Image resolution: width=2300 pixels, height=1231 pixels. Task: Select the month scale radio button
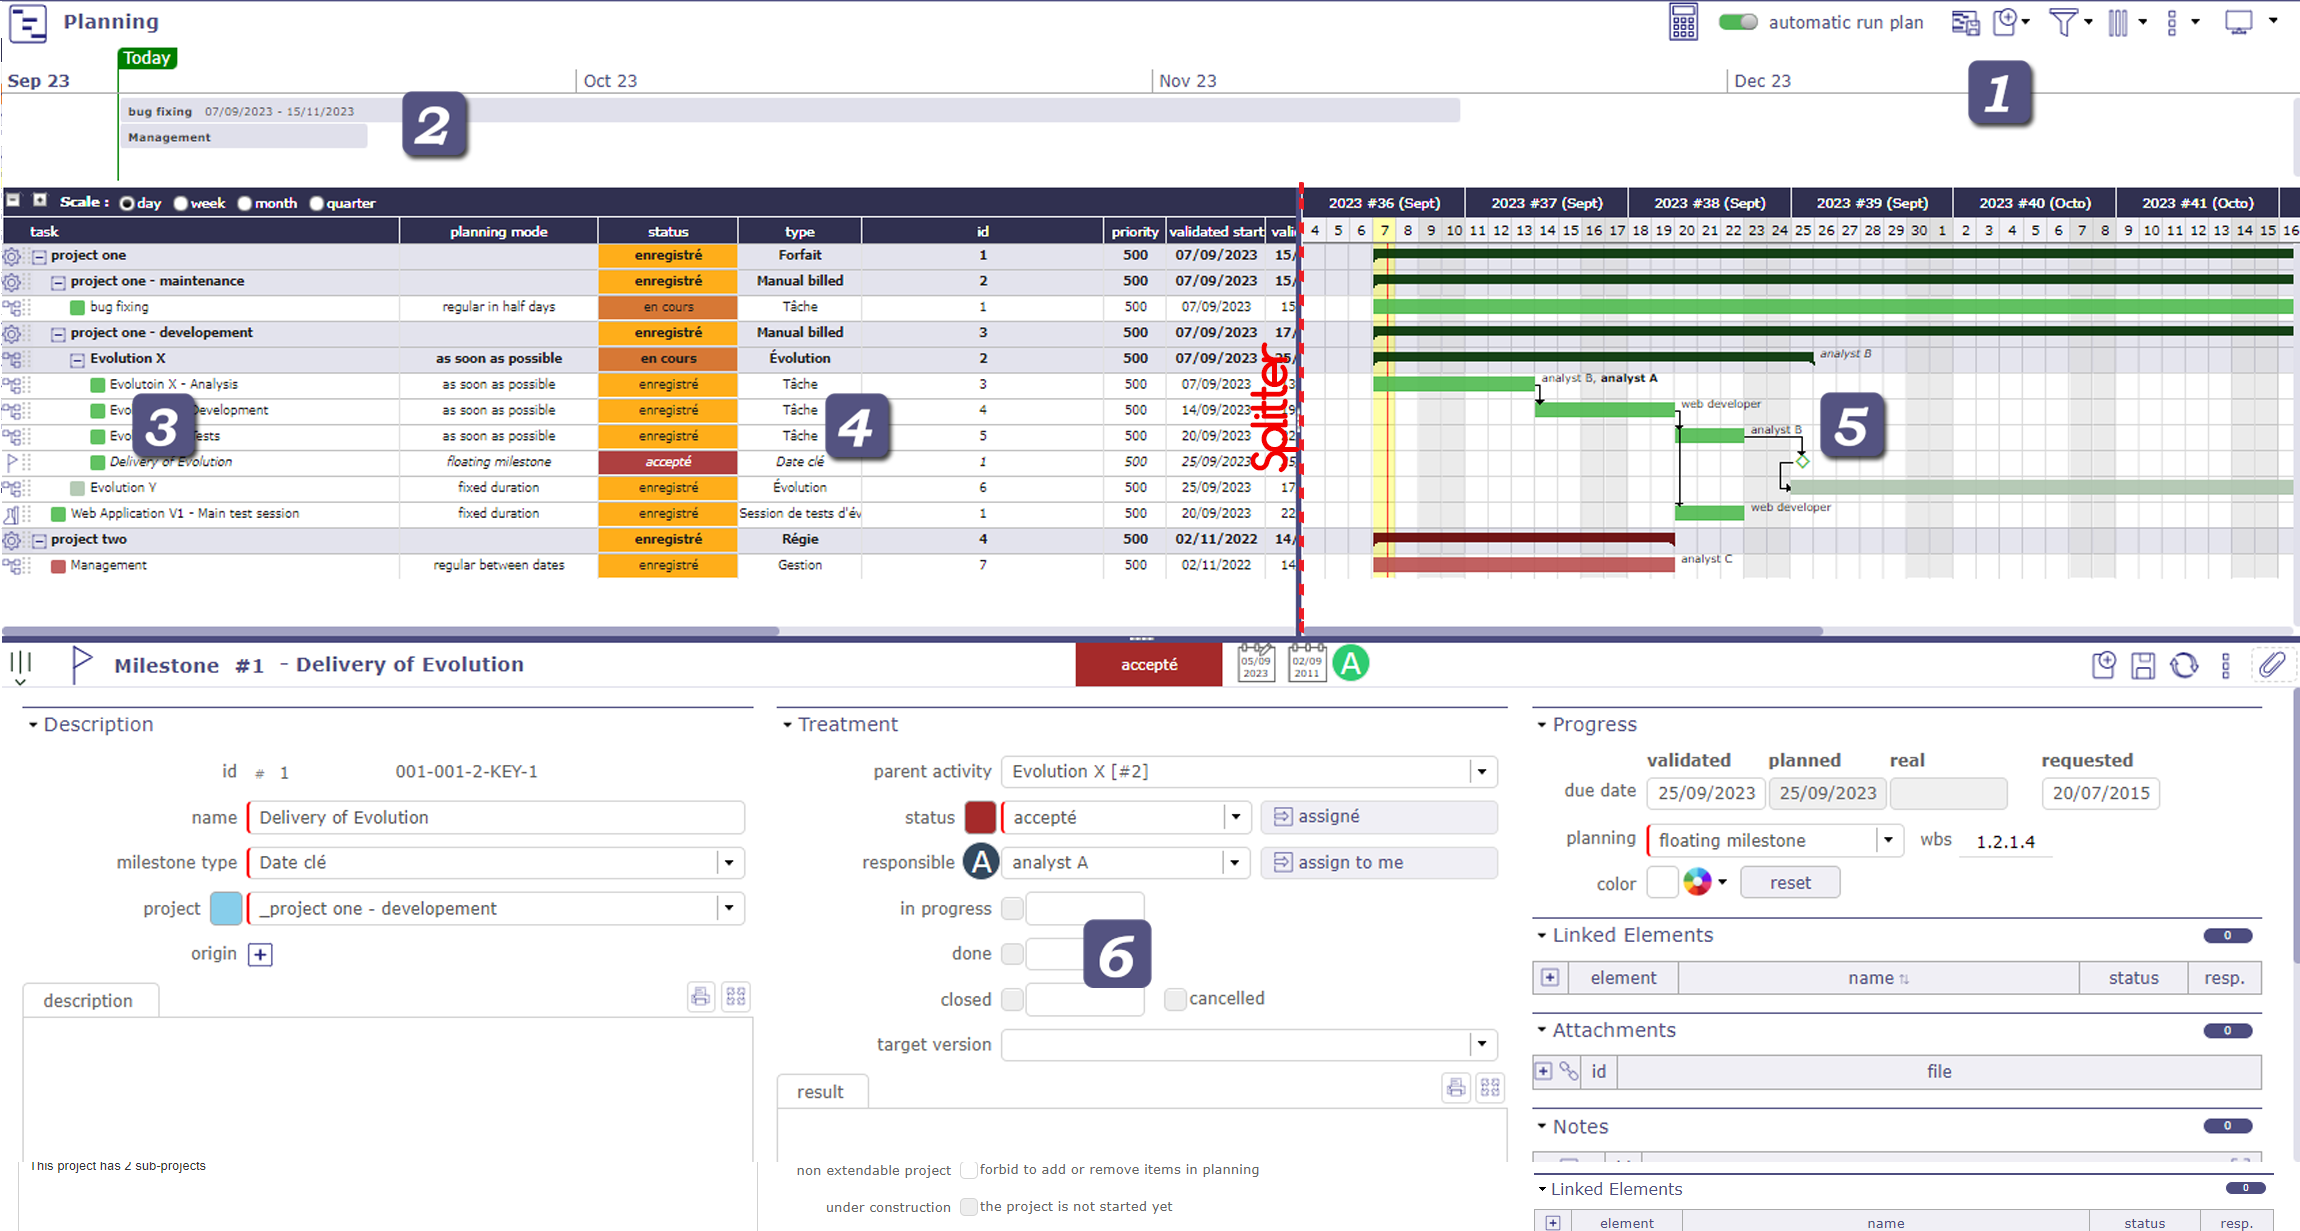245,203
